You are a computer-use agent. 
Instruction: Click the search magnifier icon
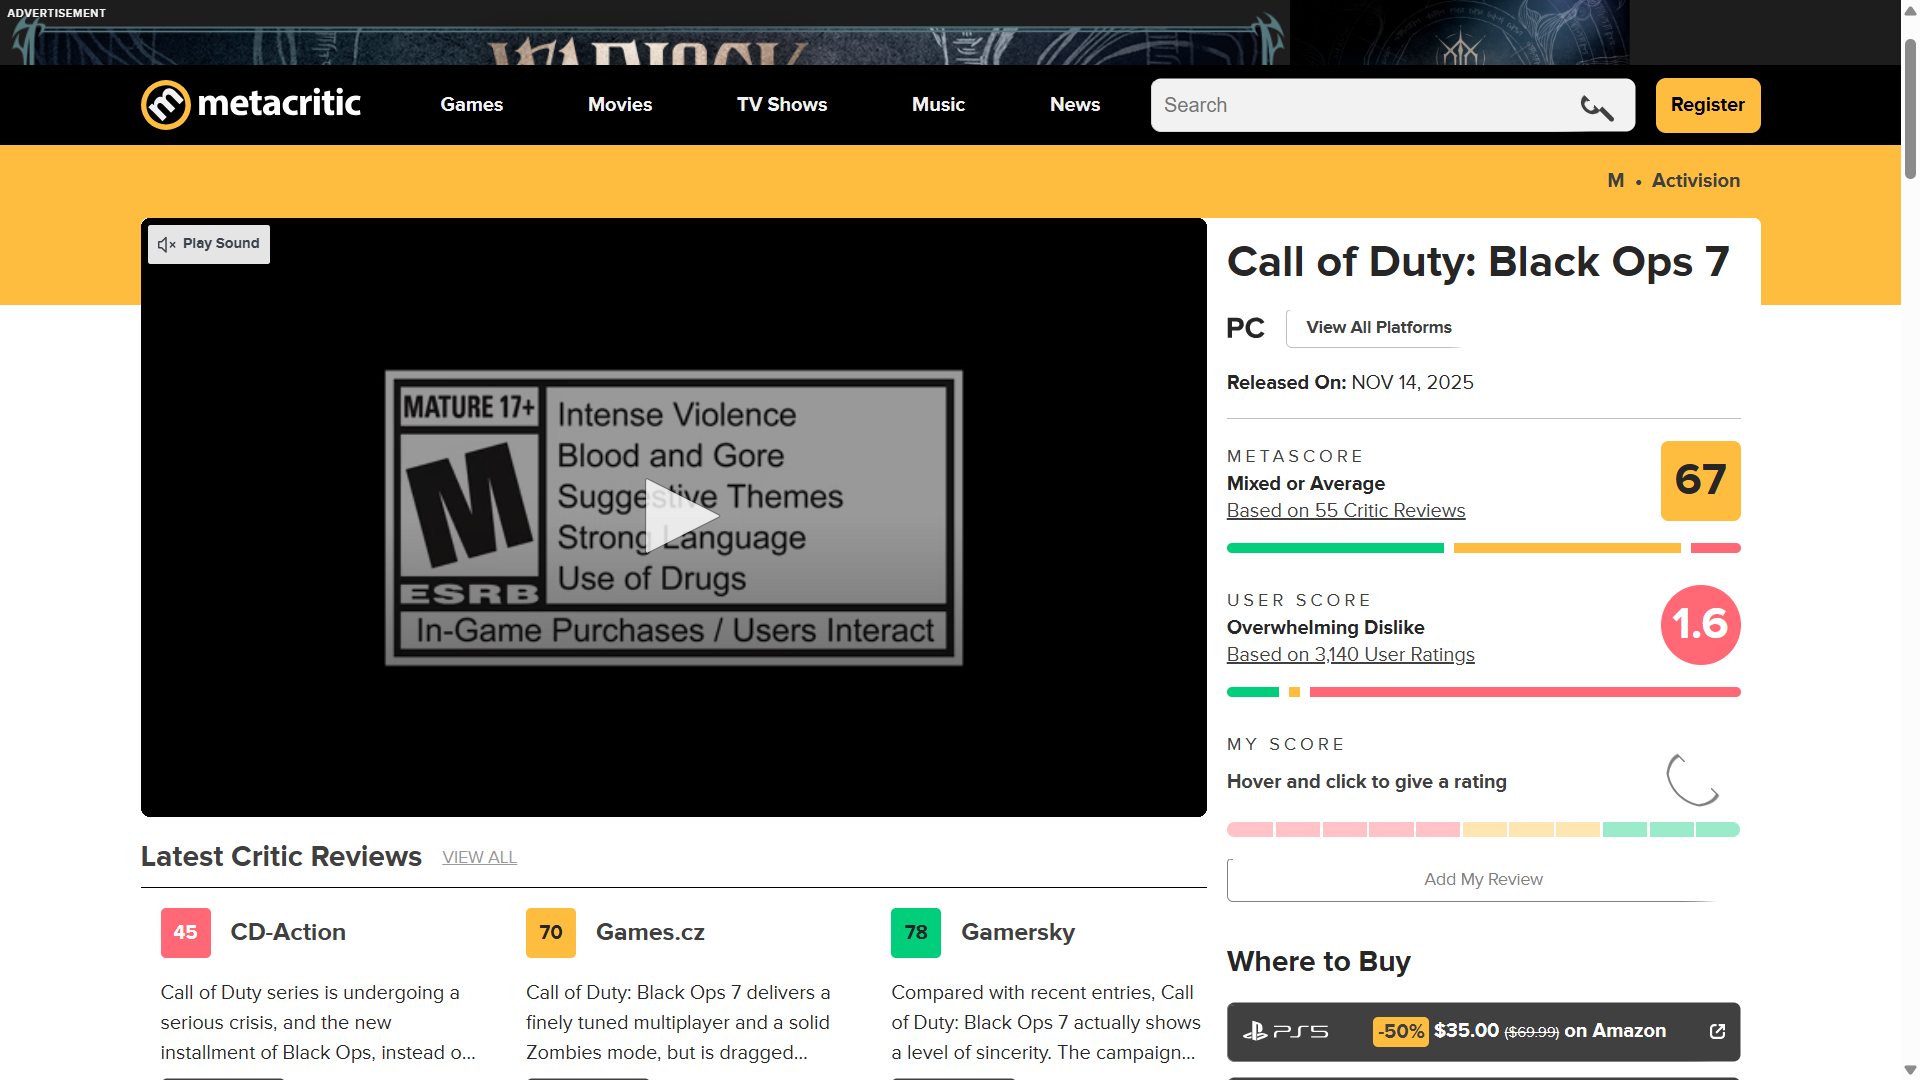click(x=1596, y=106)
